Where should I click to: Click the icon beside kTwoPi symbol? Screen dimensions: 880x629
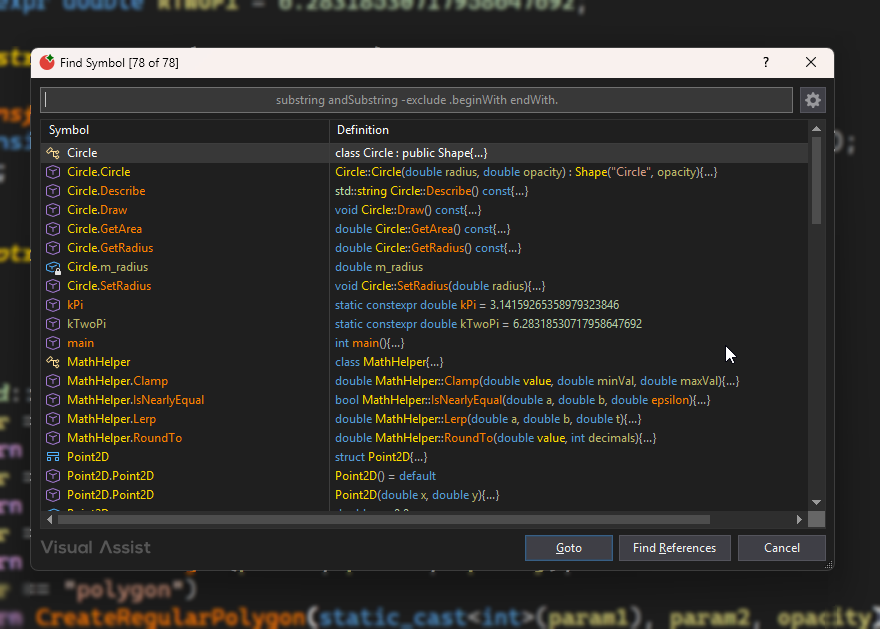53,324
